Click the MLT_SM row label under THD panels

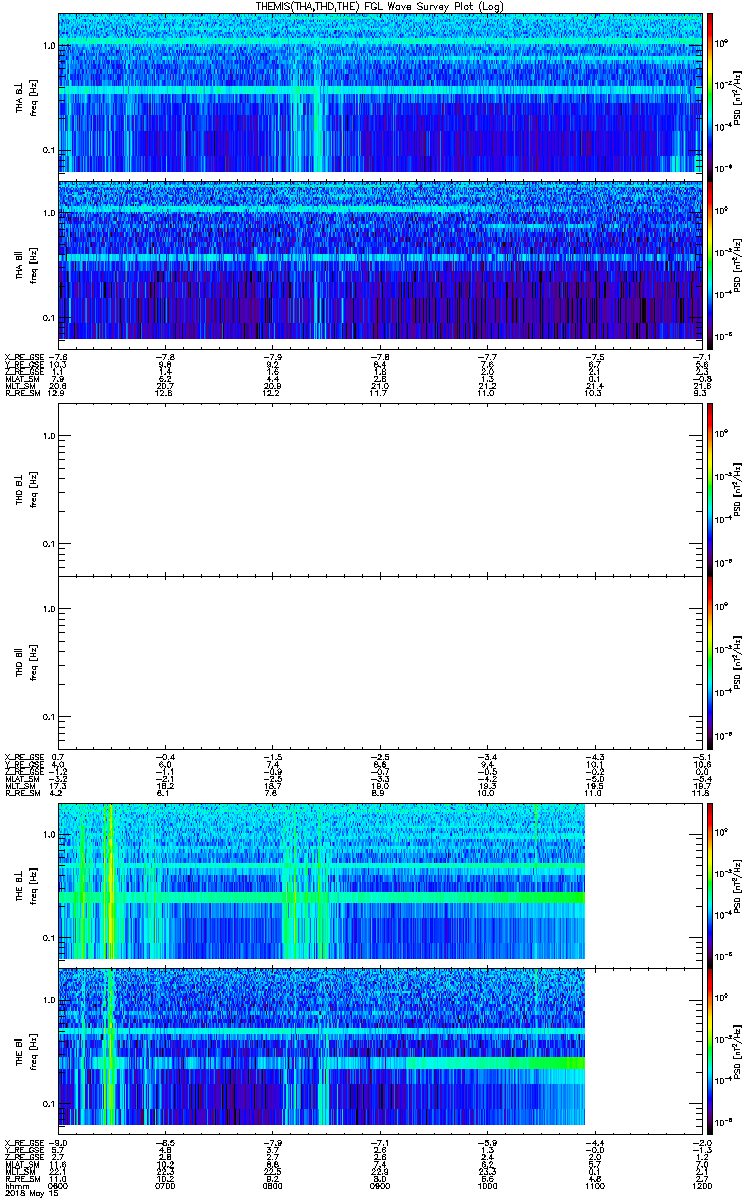pos(20,788)
